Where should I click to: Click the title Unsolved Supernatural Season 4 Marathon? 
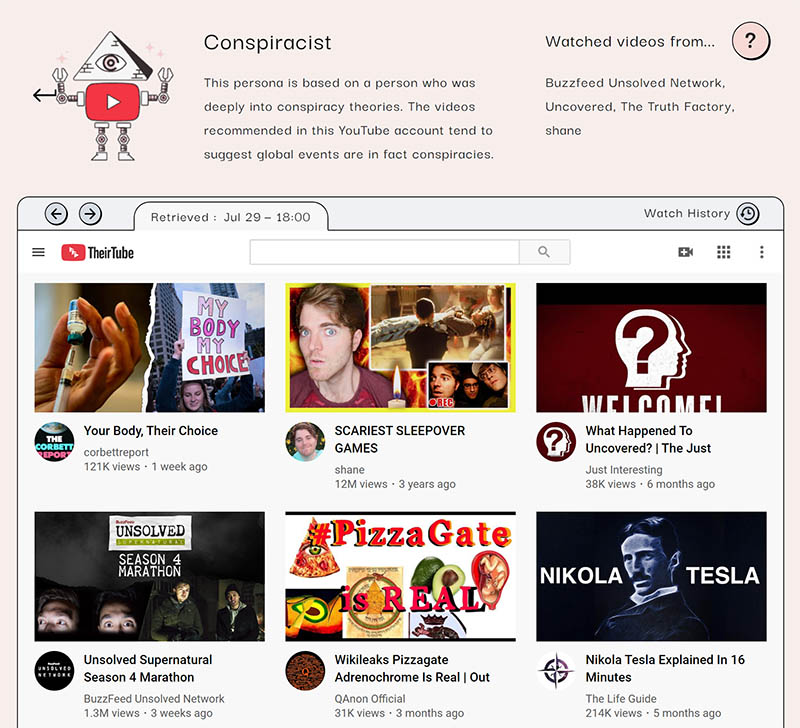click(148, 668)
